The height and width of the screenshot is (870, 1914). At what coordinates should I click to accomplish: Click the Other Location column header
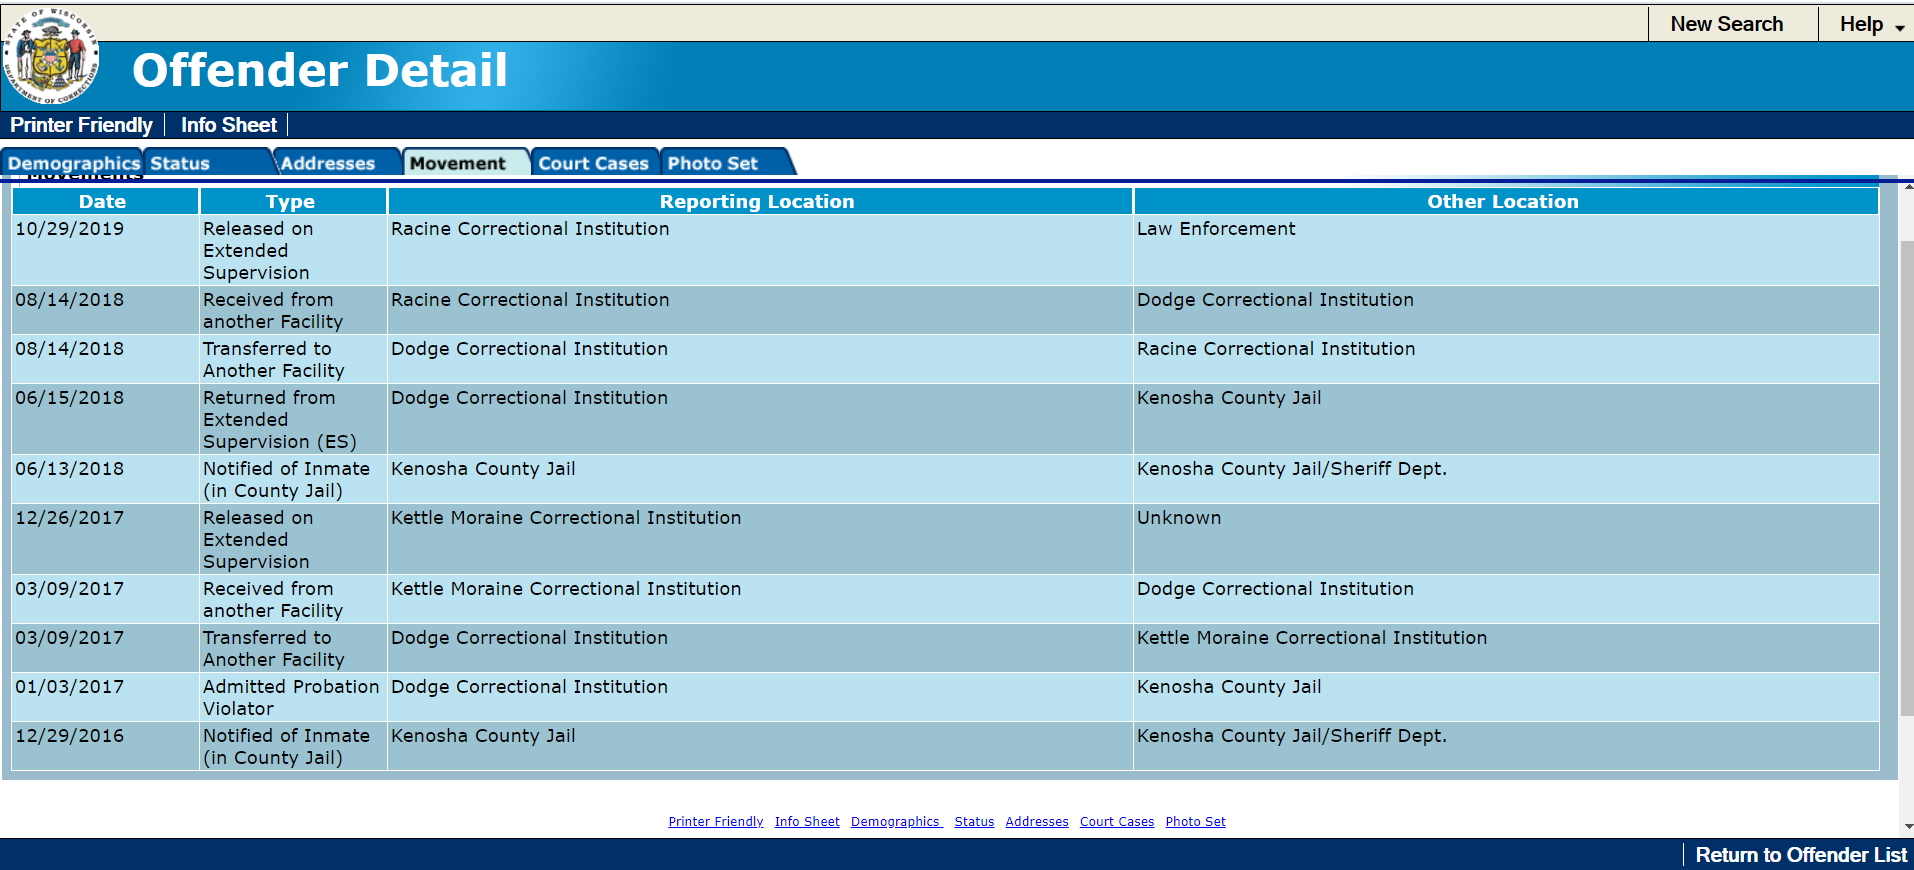pyautogui.click(x=1506, y=201)
